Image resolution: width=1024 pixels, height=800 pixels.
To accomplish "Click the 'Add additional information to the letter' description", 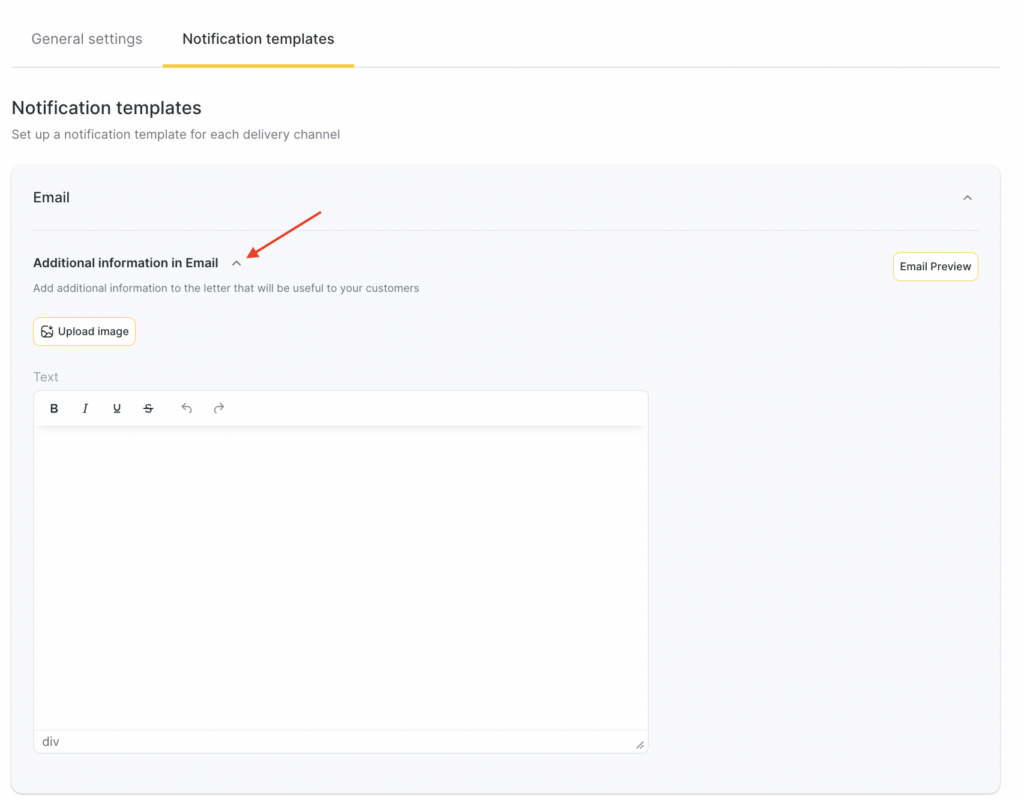I will pos(226,288).
